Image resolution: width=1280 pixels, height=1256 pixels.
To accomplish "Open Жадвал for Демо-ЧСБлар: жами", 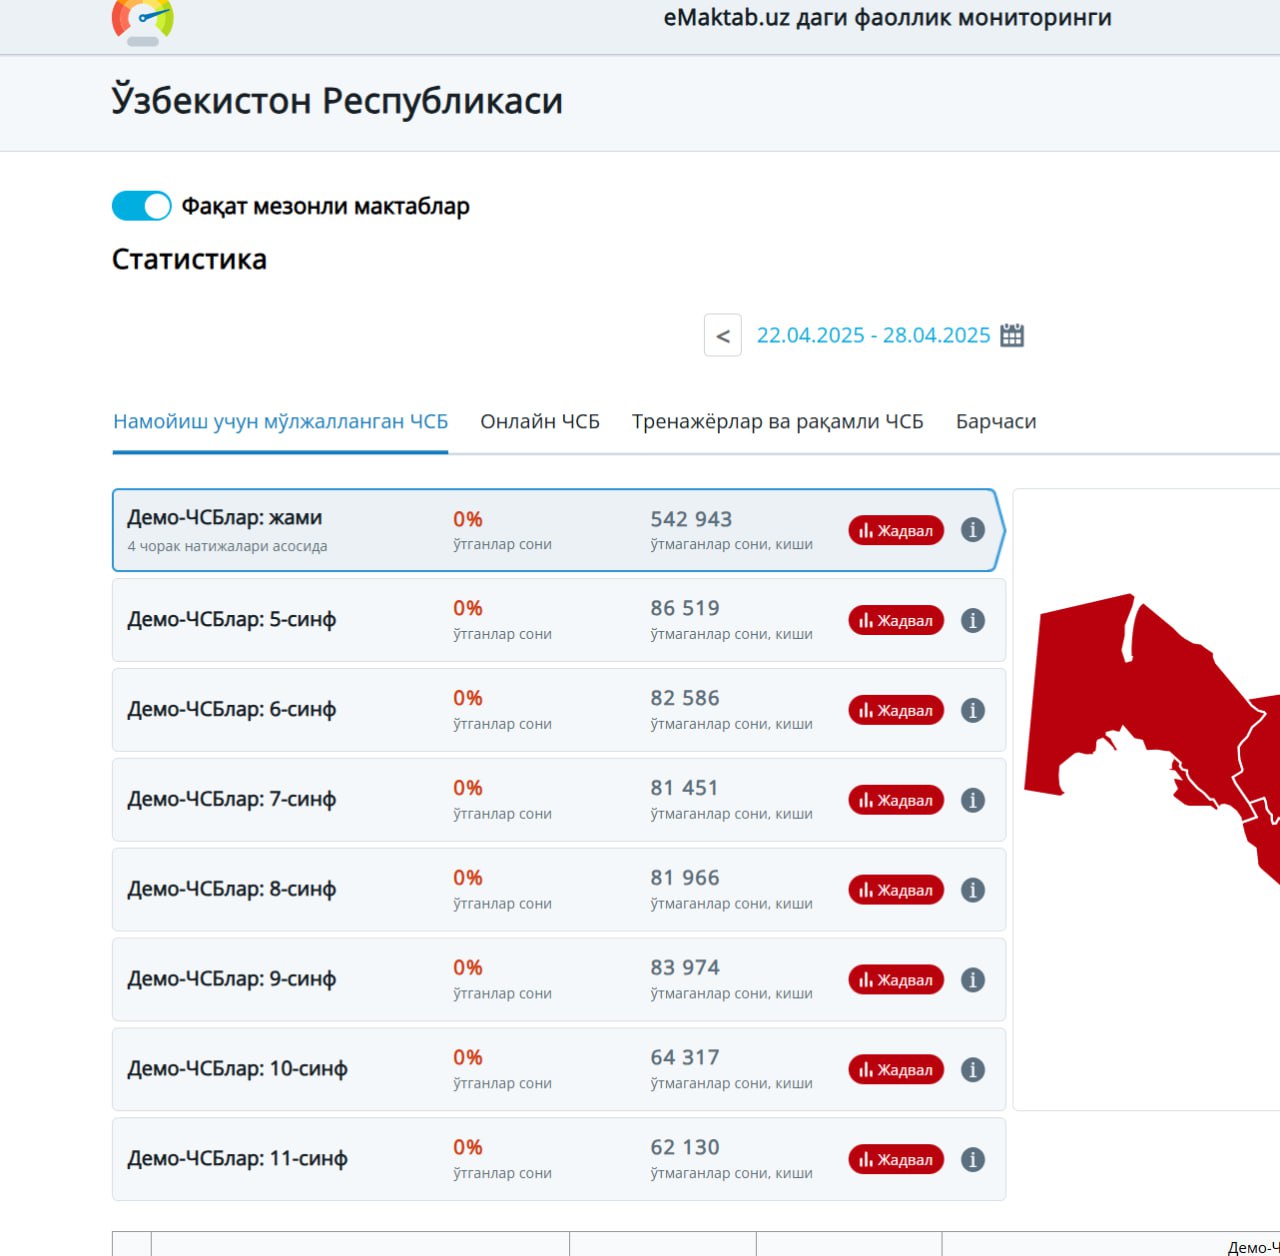I will pyautogui.click(x=896, y=530).
